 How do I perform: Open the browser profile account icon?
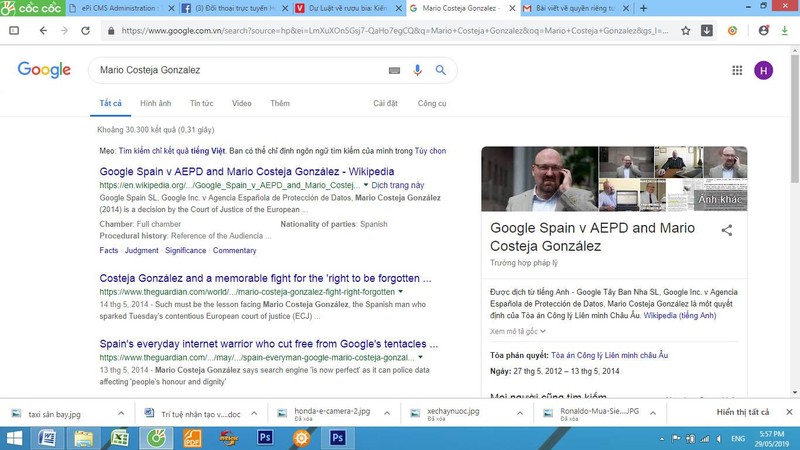[x=763, y=31]
